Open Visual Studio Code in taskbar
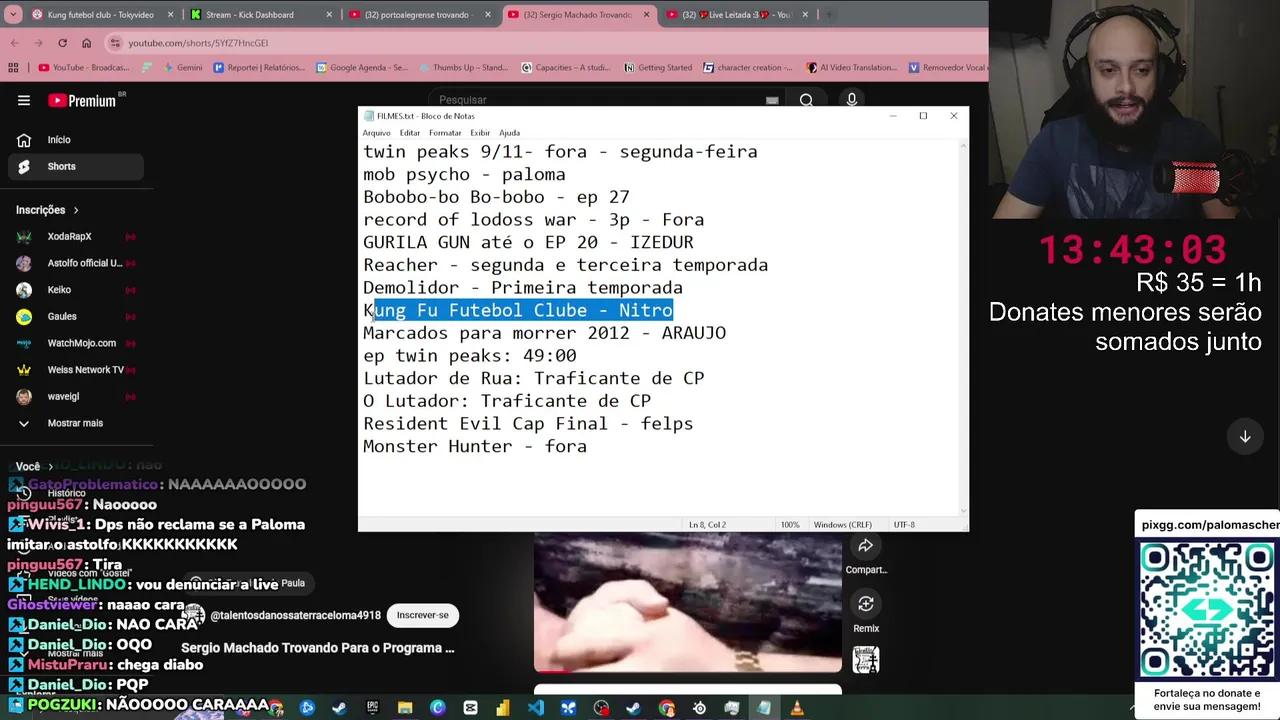The height and width of the screenshot is (720, 1280). pyautogui.click(x=536, y=708)
